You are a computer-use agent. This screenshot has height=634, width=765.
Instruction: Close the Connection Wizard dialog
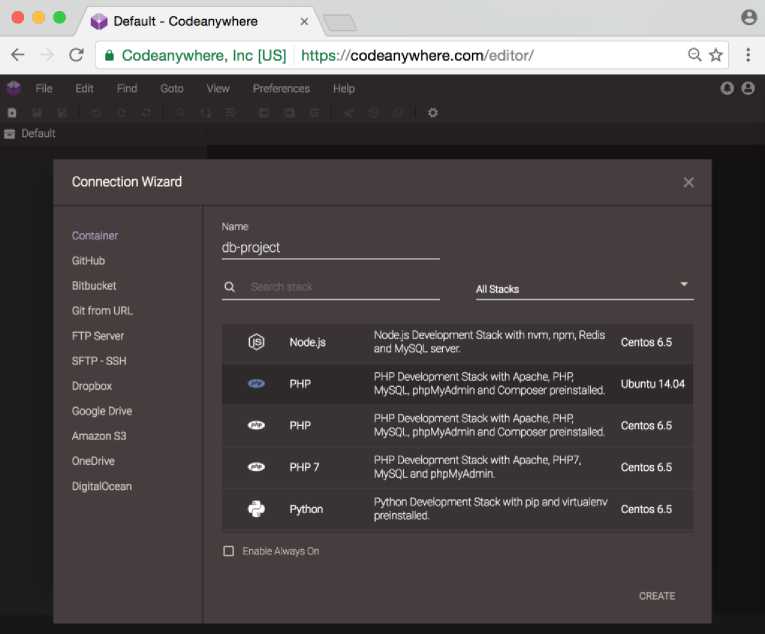click(x=688, y=182)
